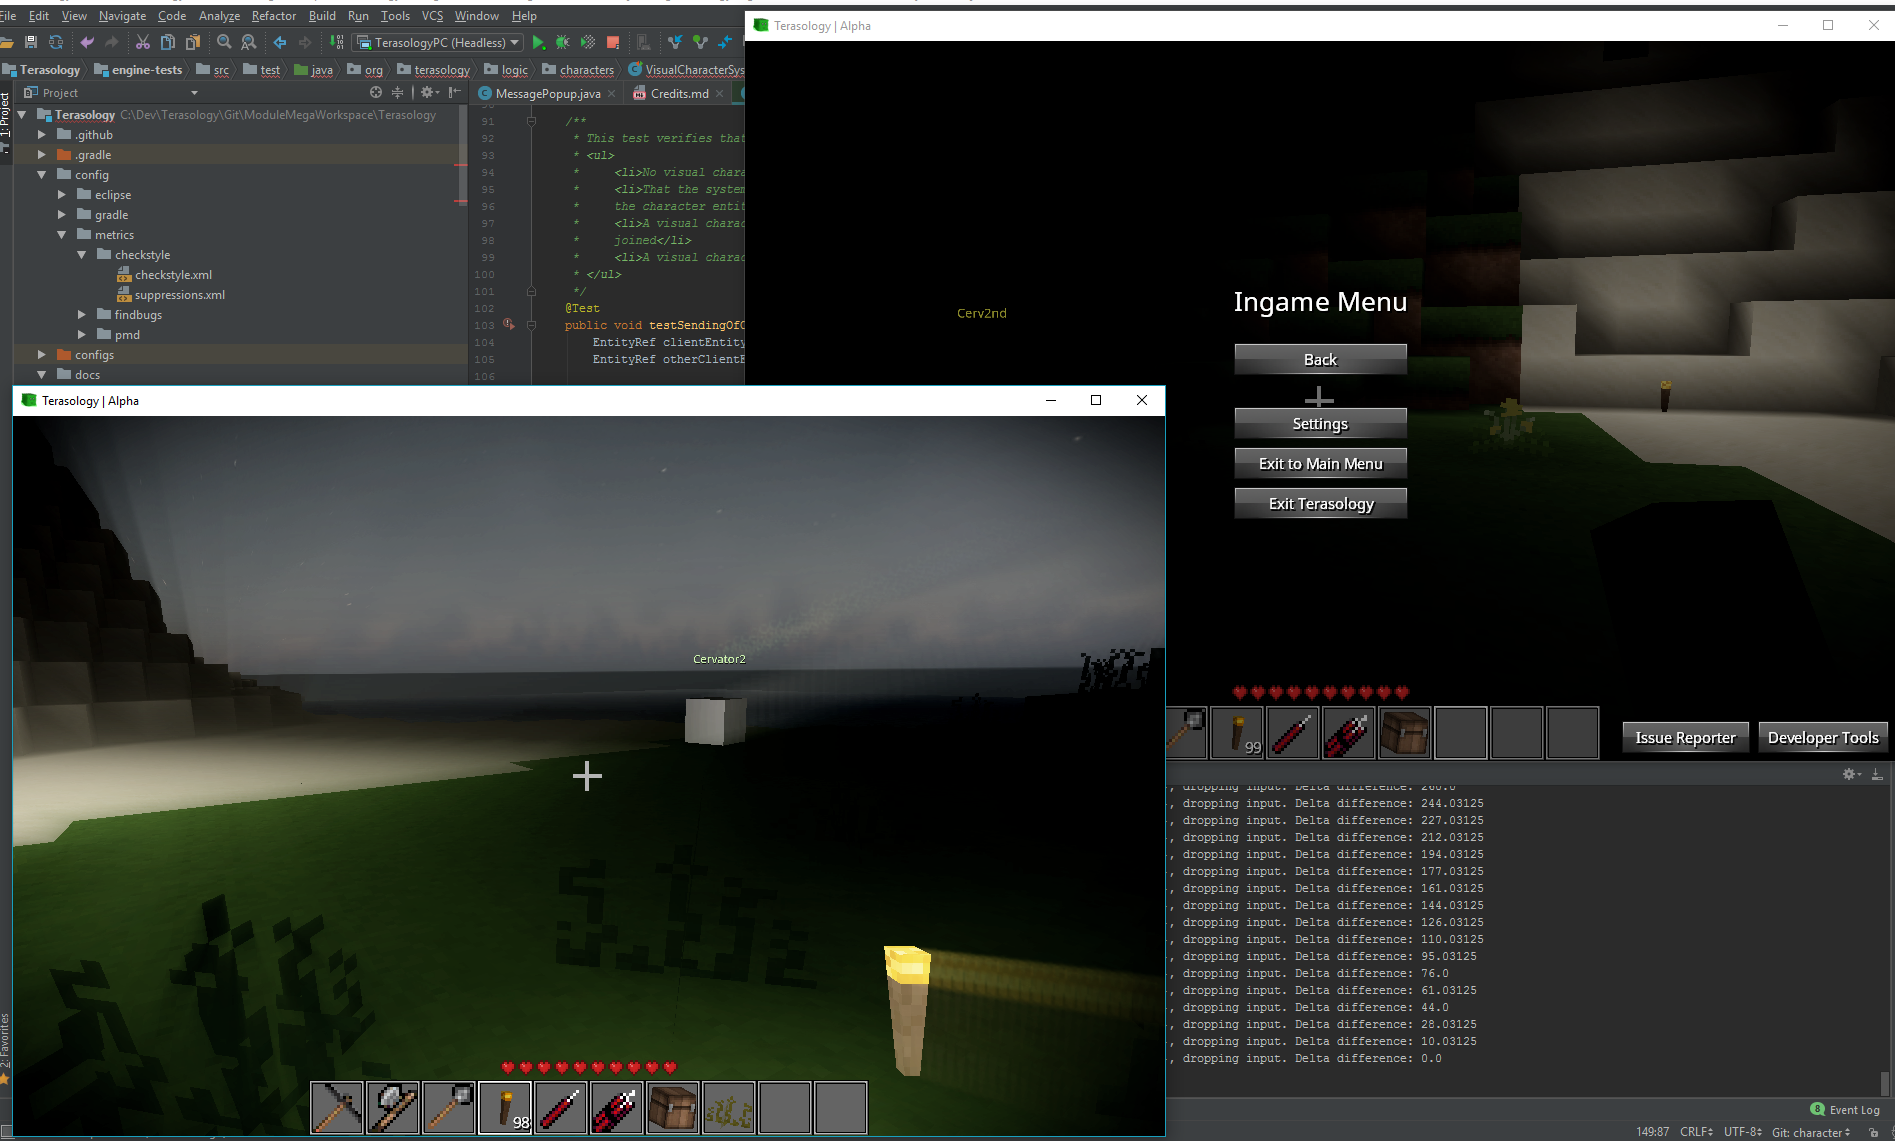Select the axe in front game hotbar
Screen dimensions: 1895x1141
pyautogui.click(x=393, y=1108)
